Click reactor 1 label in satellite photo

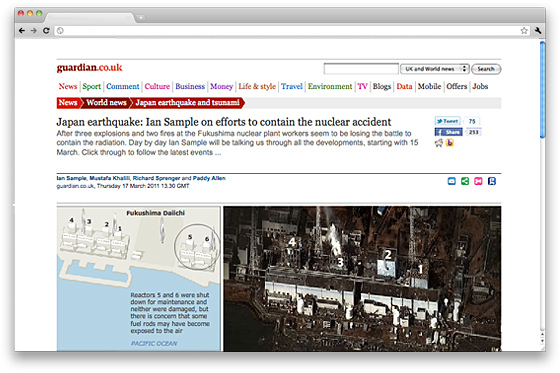click(x=420, y=269)
